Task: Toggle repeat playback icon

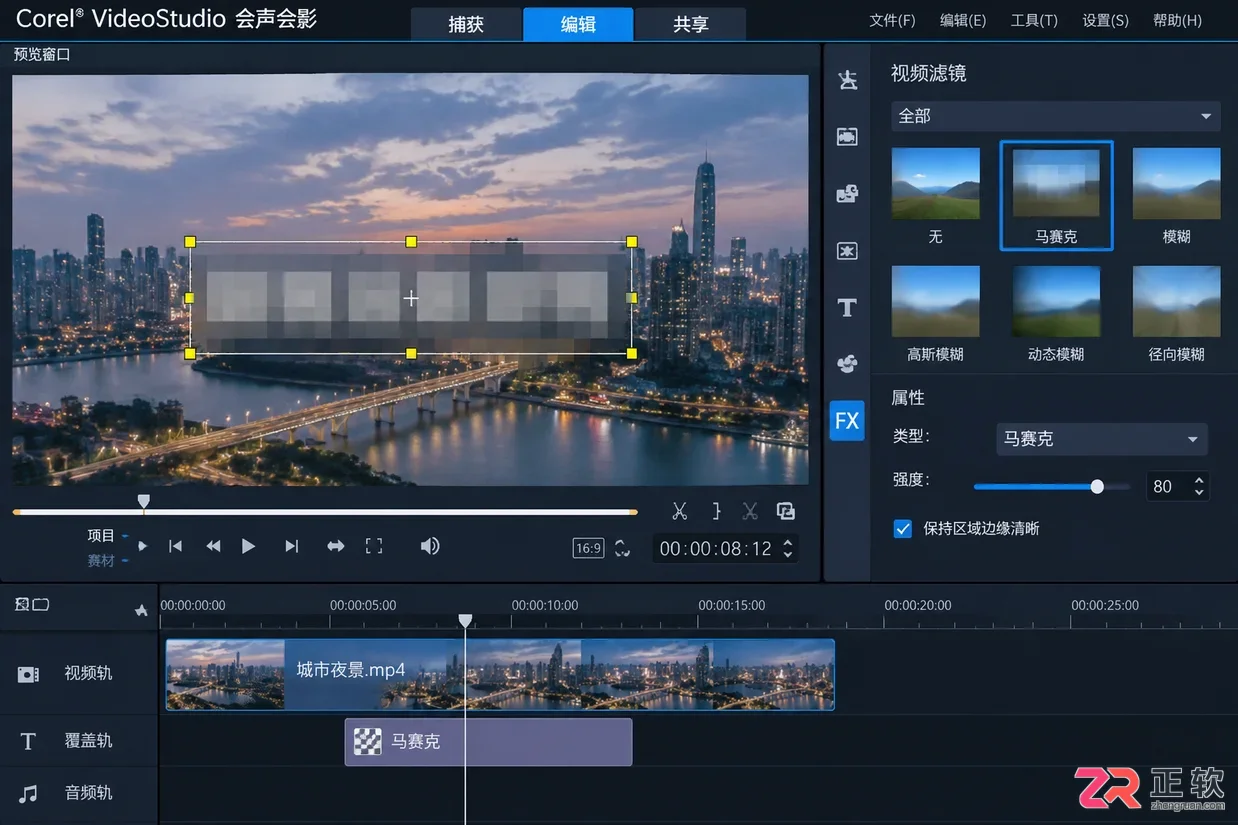Action: [336, 546]
